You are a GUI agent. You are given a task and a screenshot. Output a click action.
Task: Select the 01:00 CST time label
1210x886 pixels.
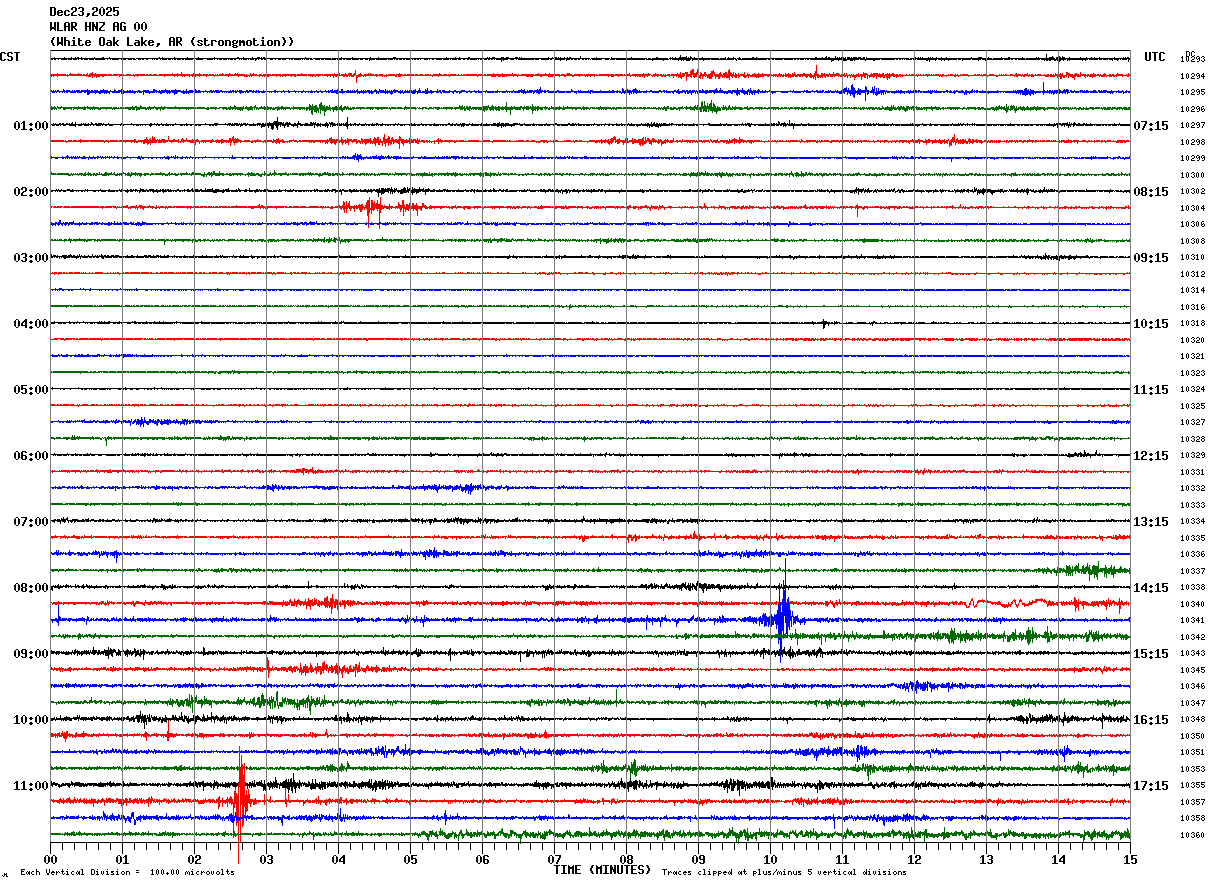[x=30, y=126]
